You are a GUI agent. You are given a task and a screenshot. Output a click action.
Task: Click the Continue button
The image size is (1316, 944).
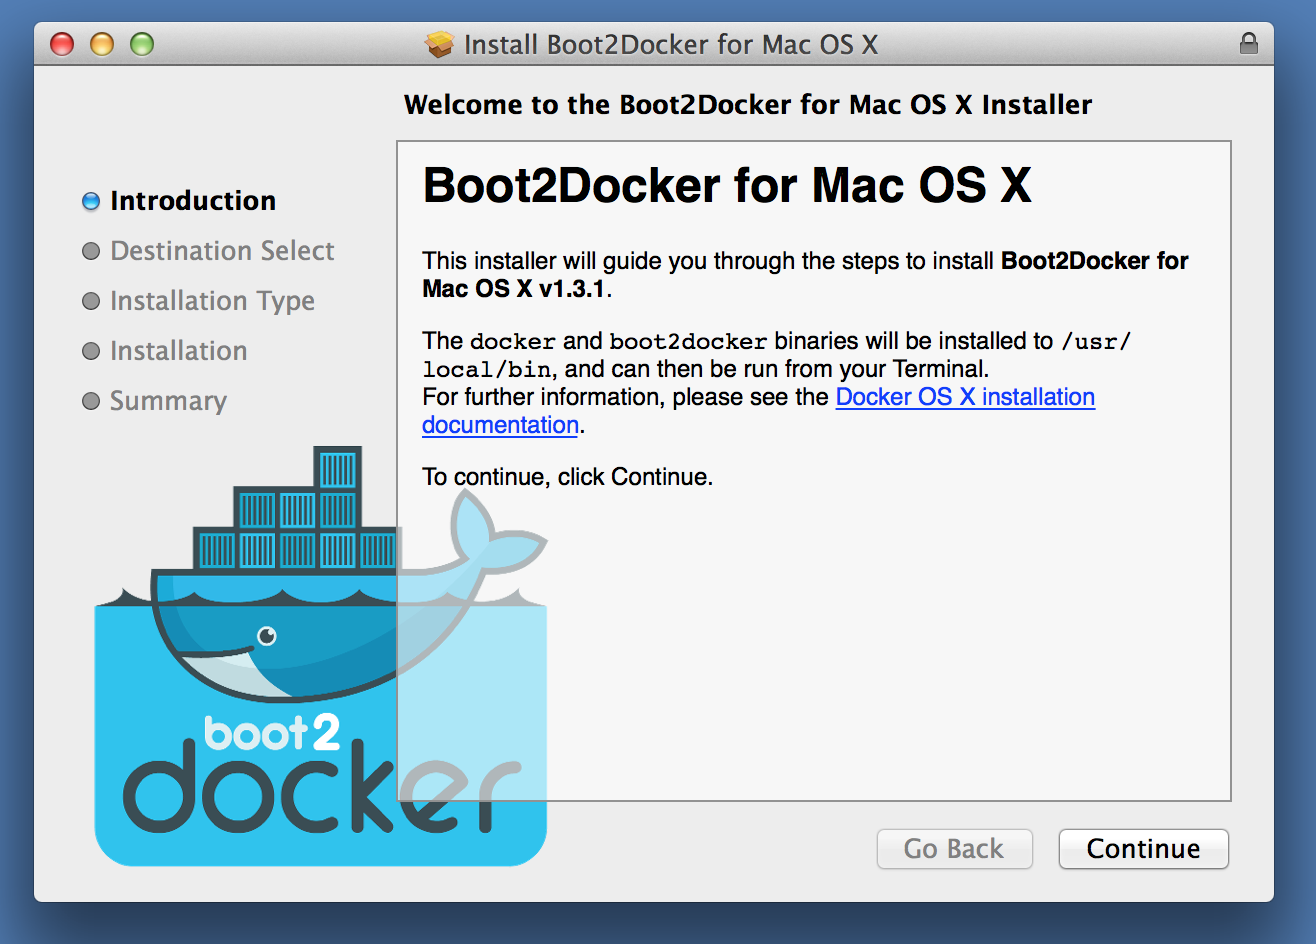coord(1143,849)
